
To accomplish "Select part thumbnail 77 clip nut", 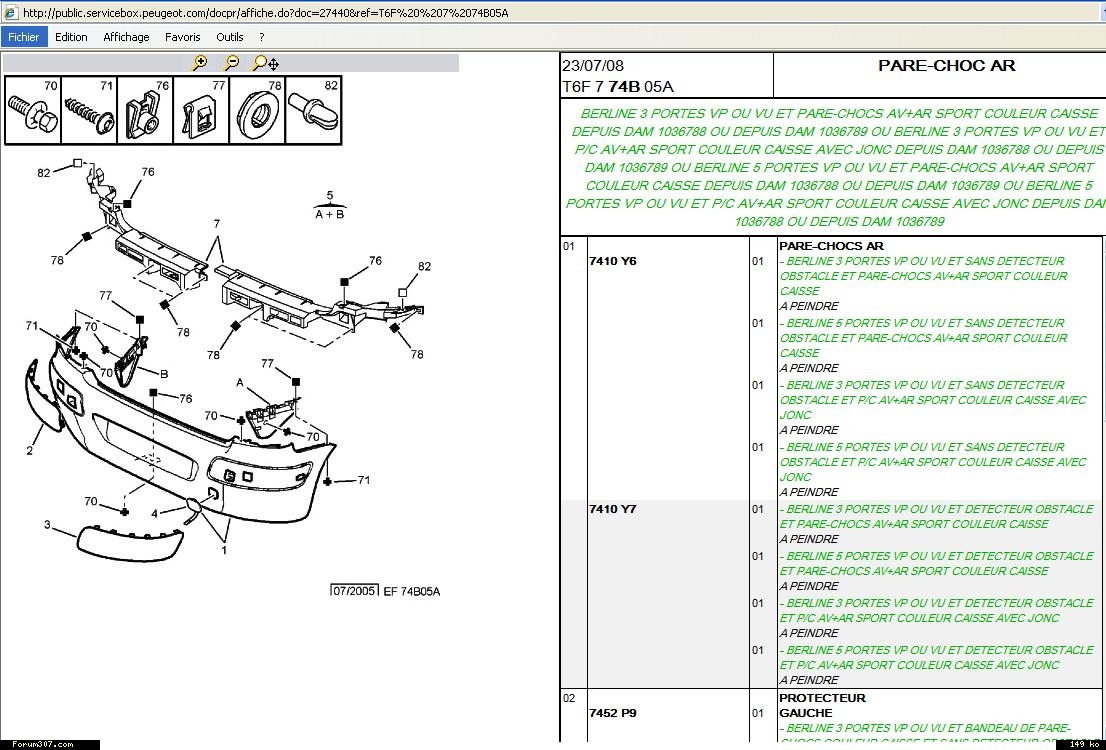I will click(201, 111).
